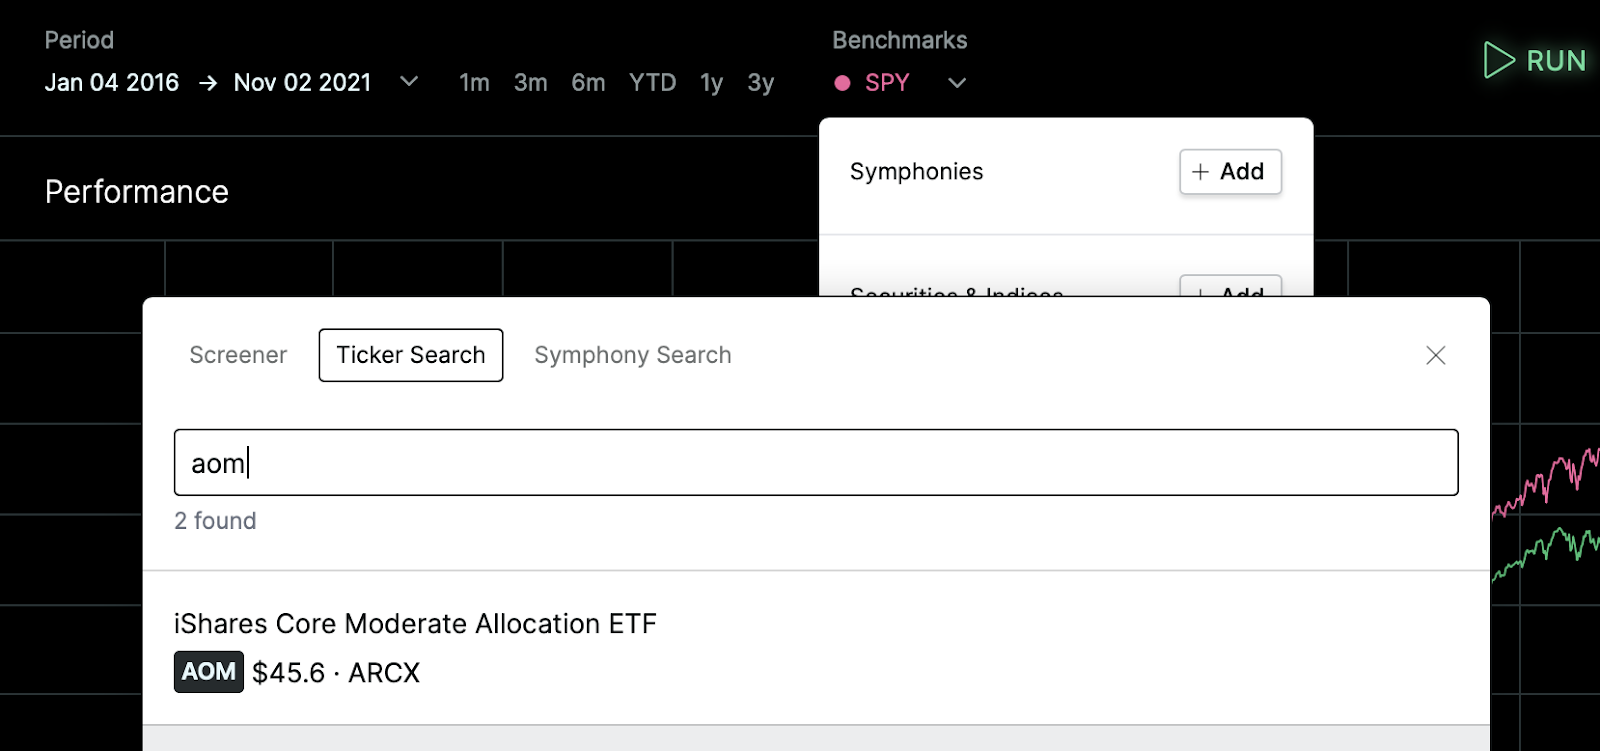
Task: Choose the 3y period shortcut
Action: coord(761,83)
